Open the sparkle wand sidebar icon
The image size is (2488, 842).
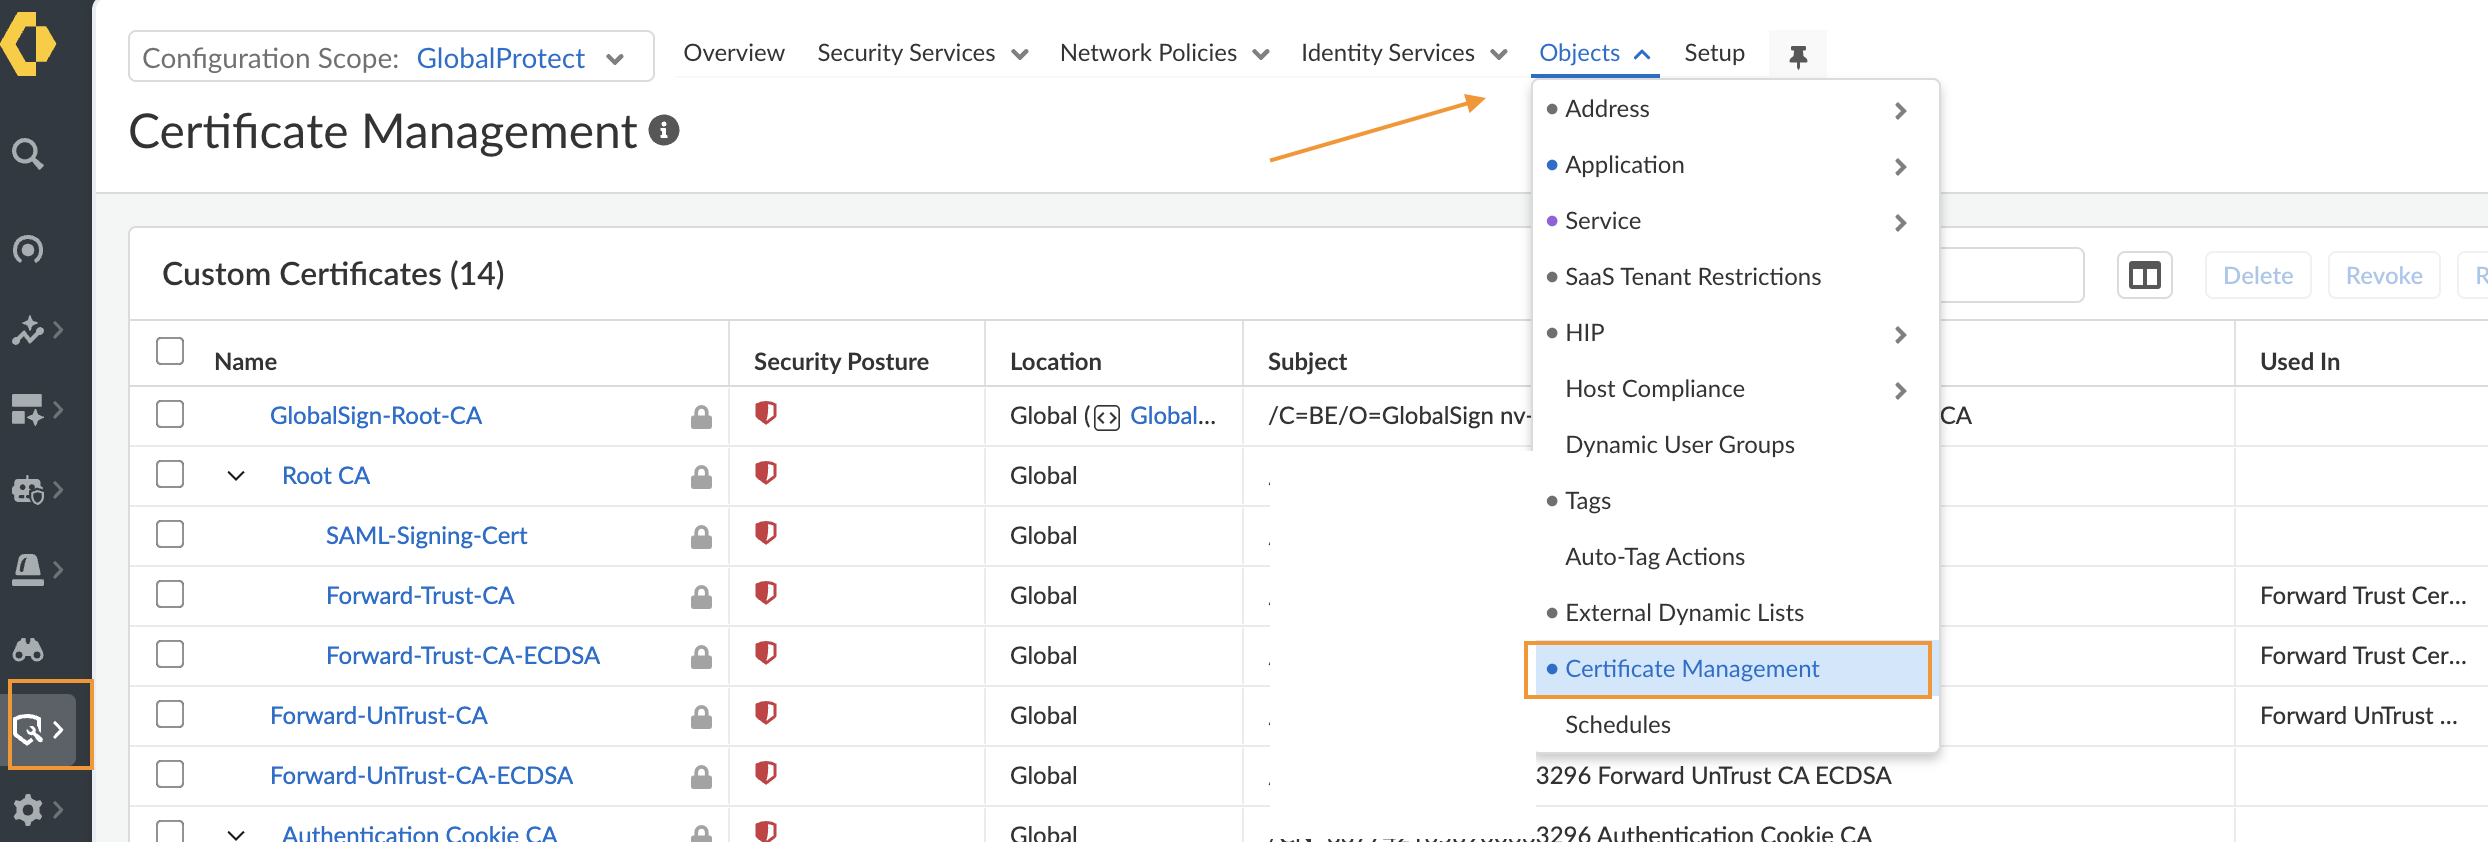[28, 330]
